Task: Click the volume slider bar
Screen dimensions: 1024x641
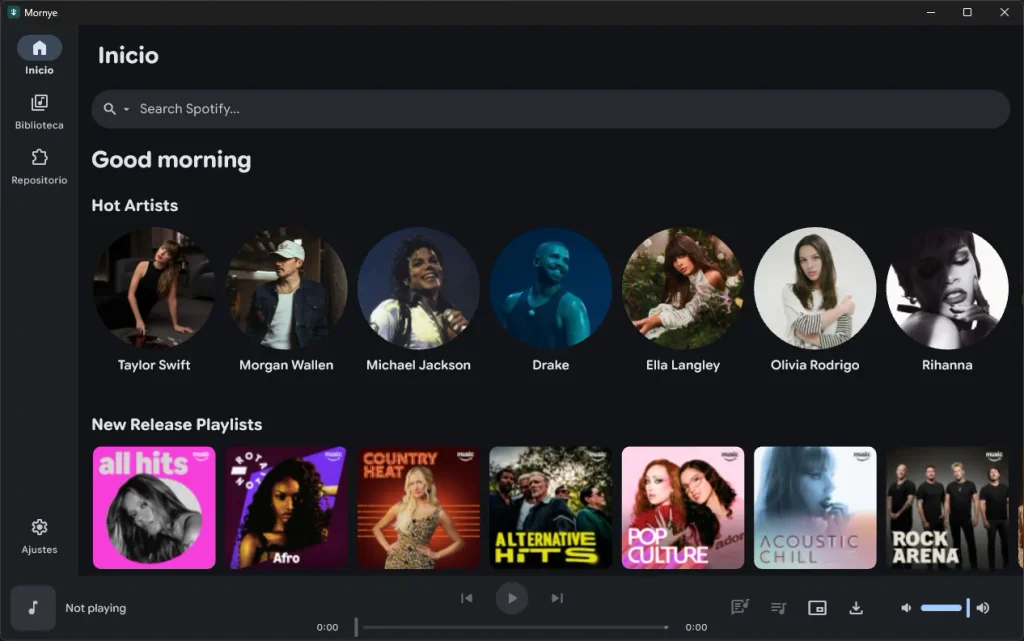Action: pos(945,608)
